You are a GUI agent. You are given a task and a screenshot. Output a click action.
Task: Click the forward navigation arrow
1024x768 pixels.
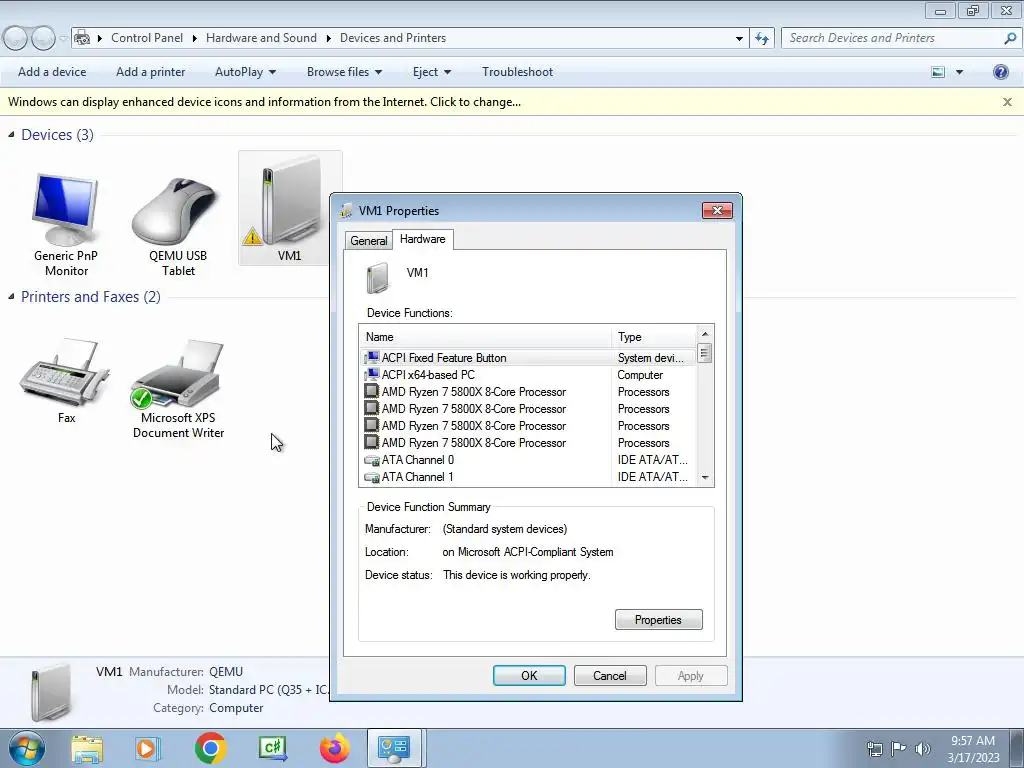[43, 38]
